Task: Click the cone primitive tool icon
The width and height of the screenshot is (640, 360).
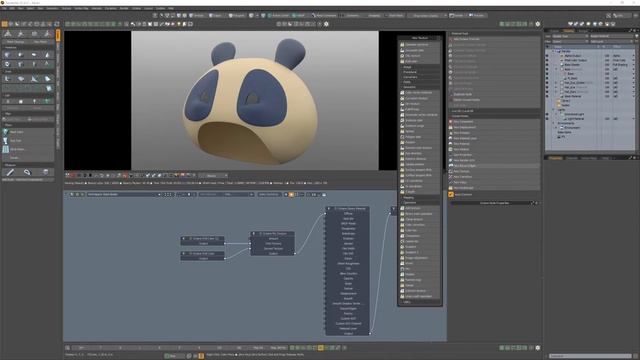Action: (47, 55)
